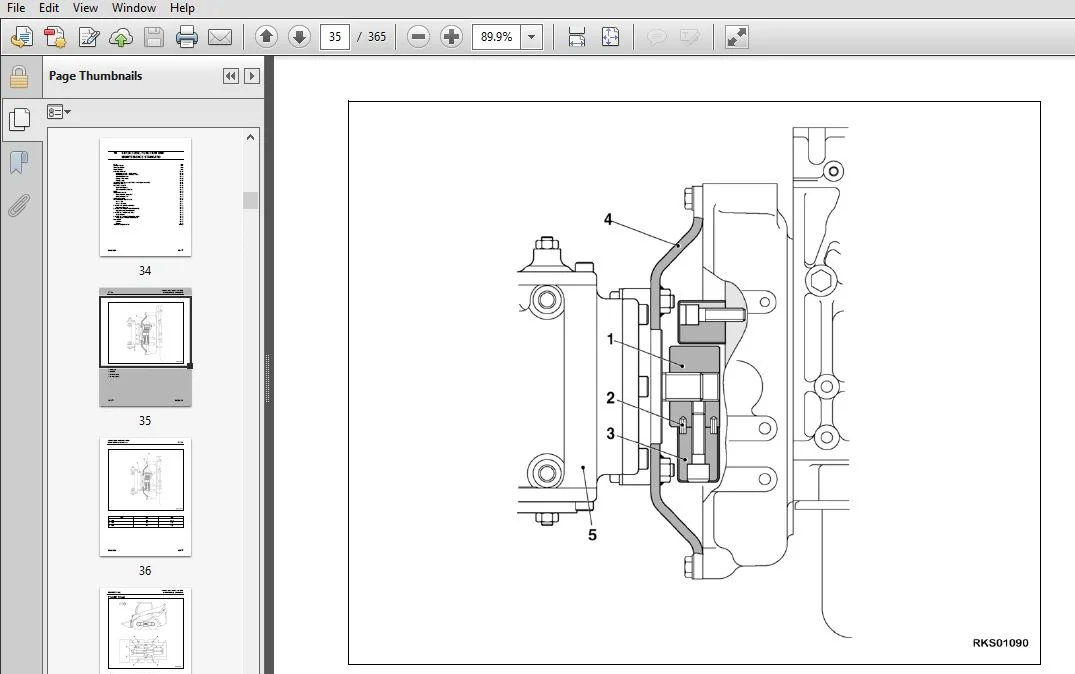Click the Save floppy disk icon
The width and height of the screenshot is (1075, 674).
coord(154,37)
